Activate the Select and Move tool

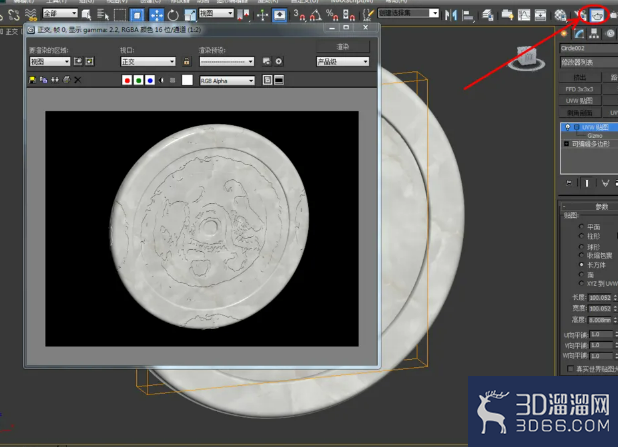pos(156,15)
